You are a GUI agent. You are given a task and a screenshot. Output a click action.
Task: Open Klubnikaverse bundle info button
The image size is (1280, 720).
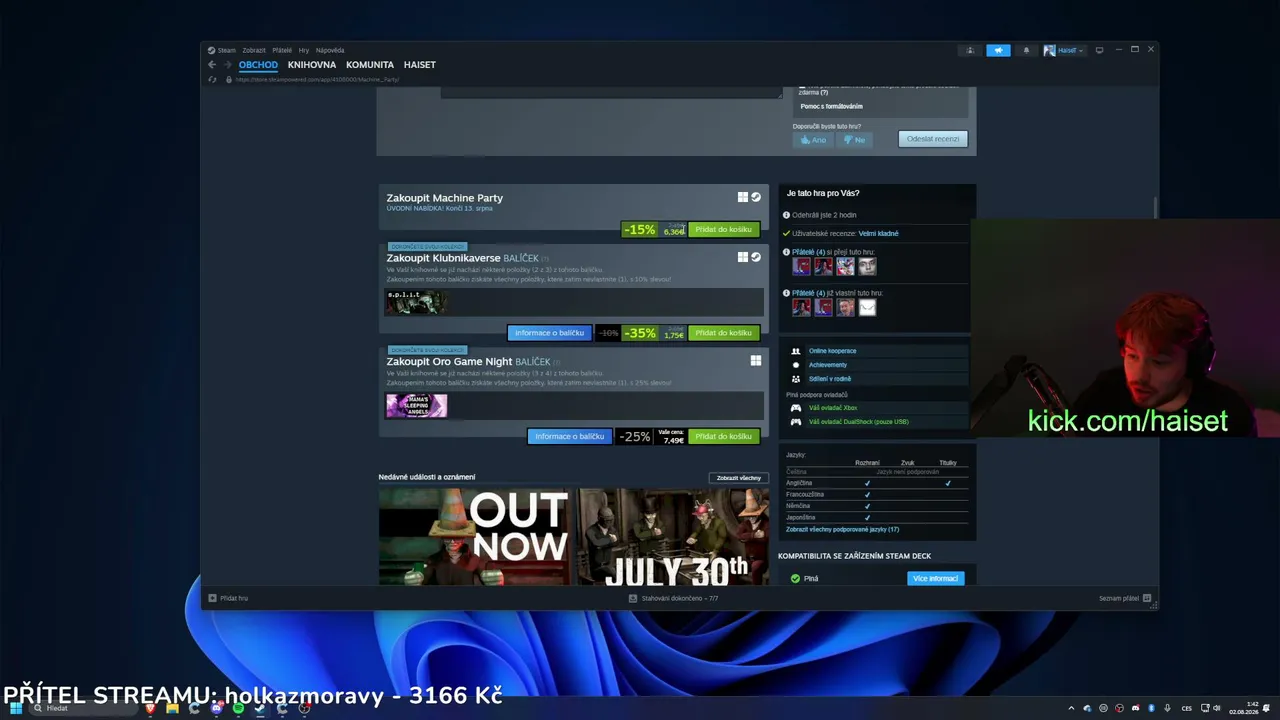pyautogui.click(x=549, y=333)
